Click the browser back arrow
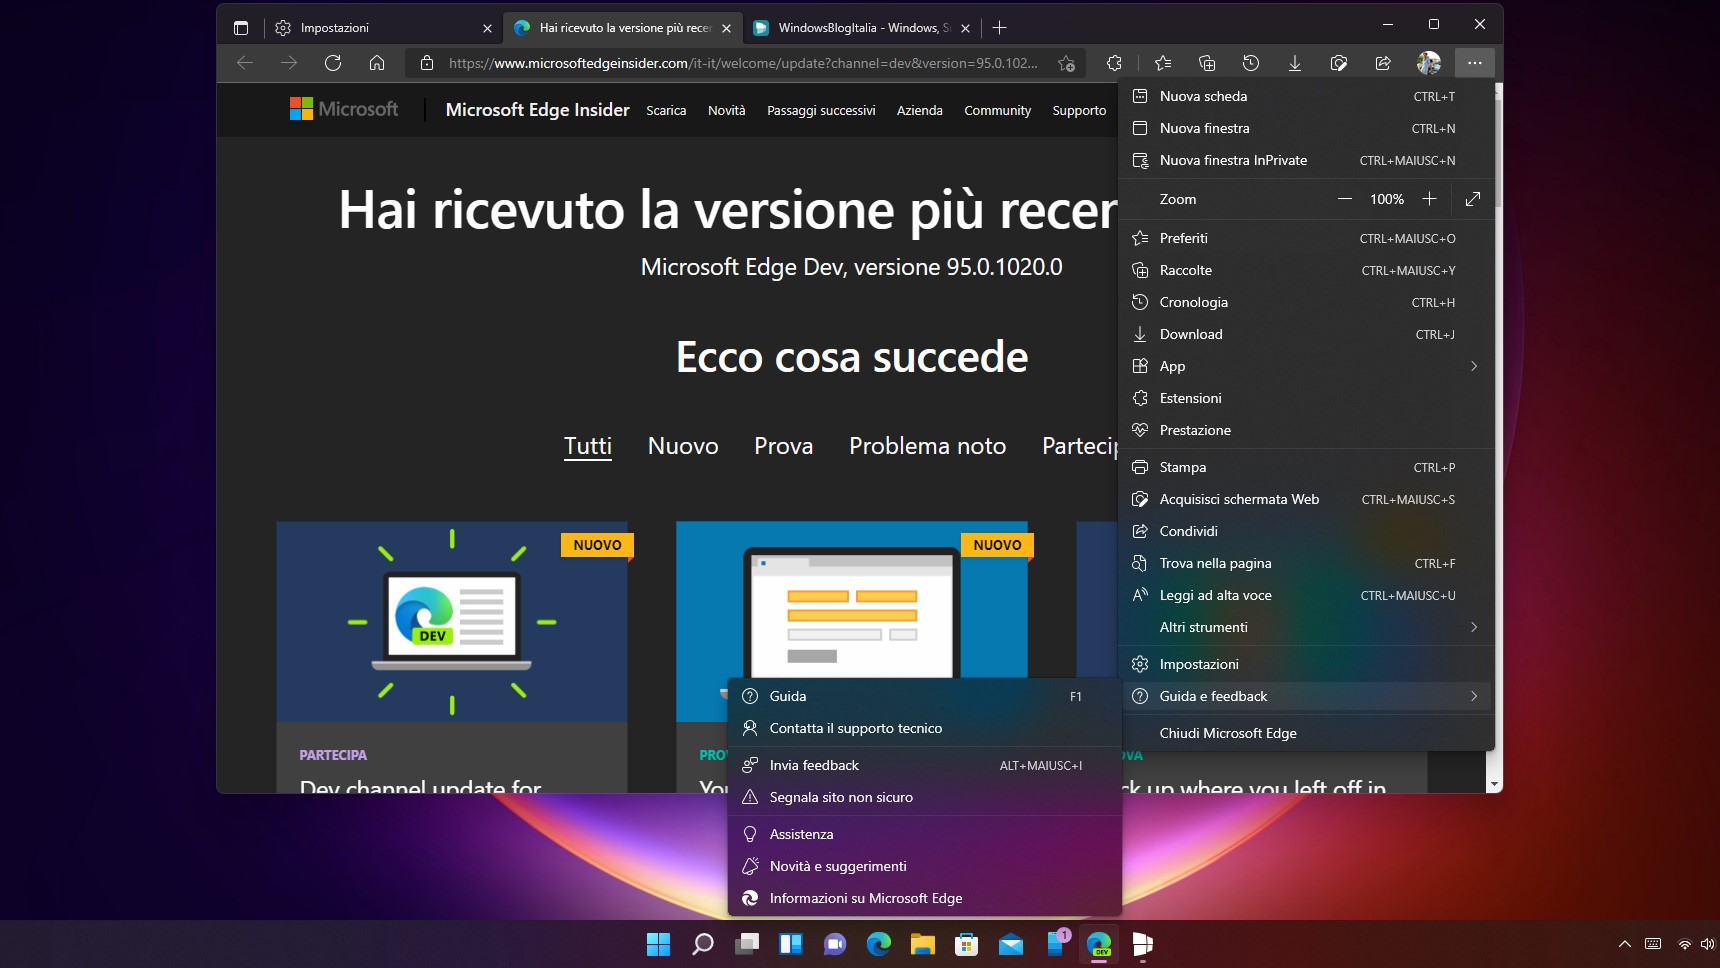 click(x=245, y=63)
